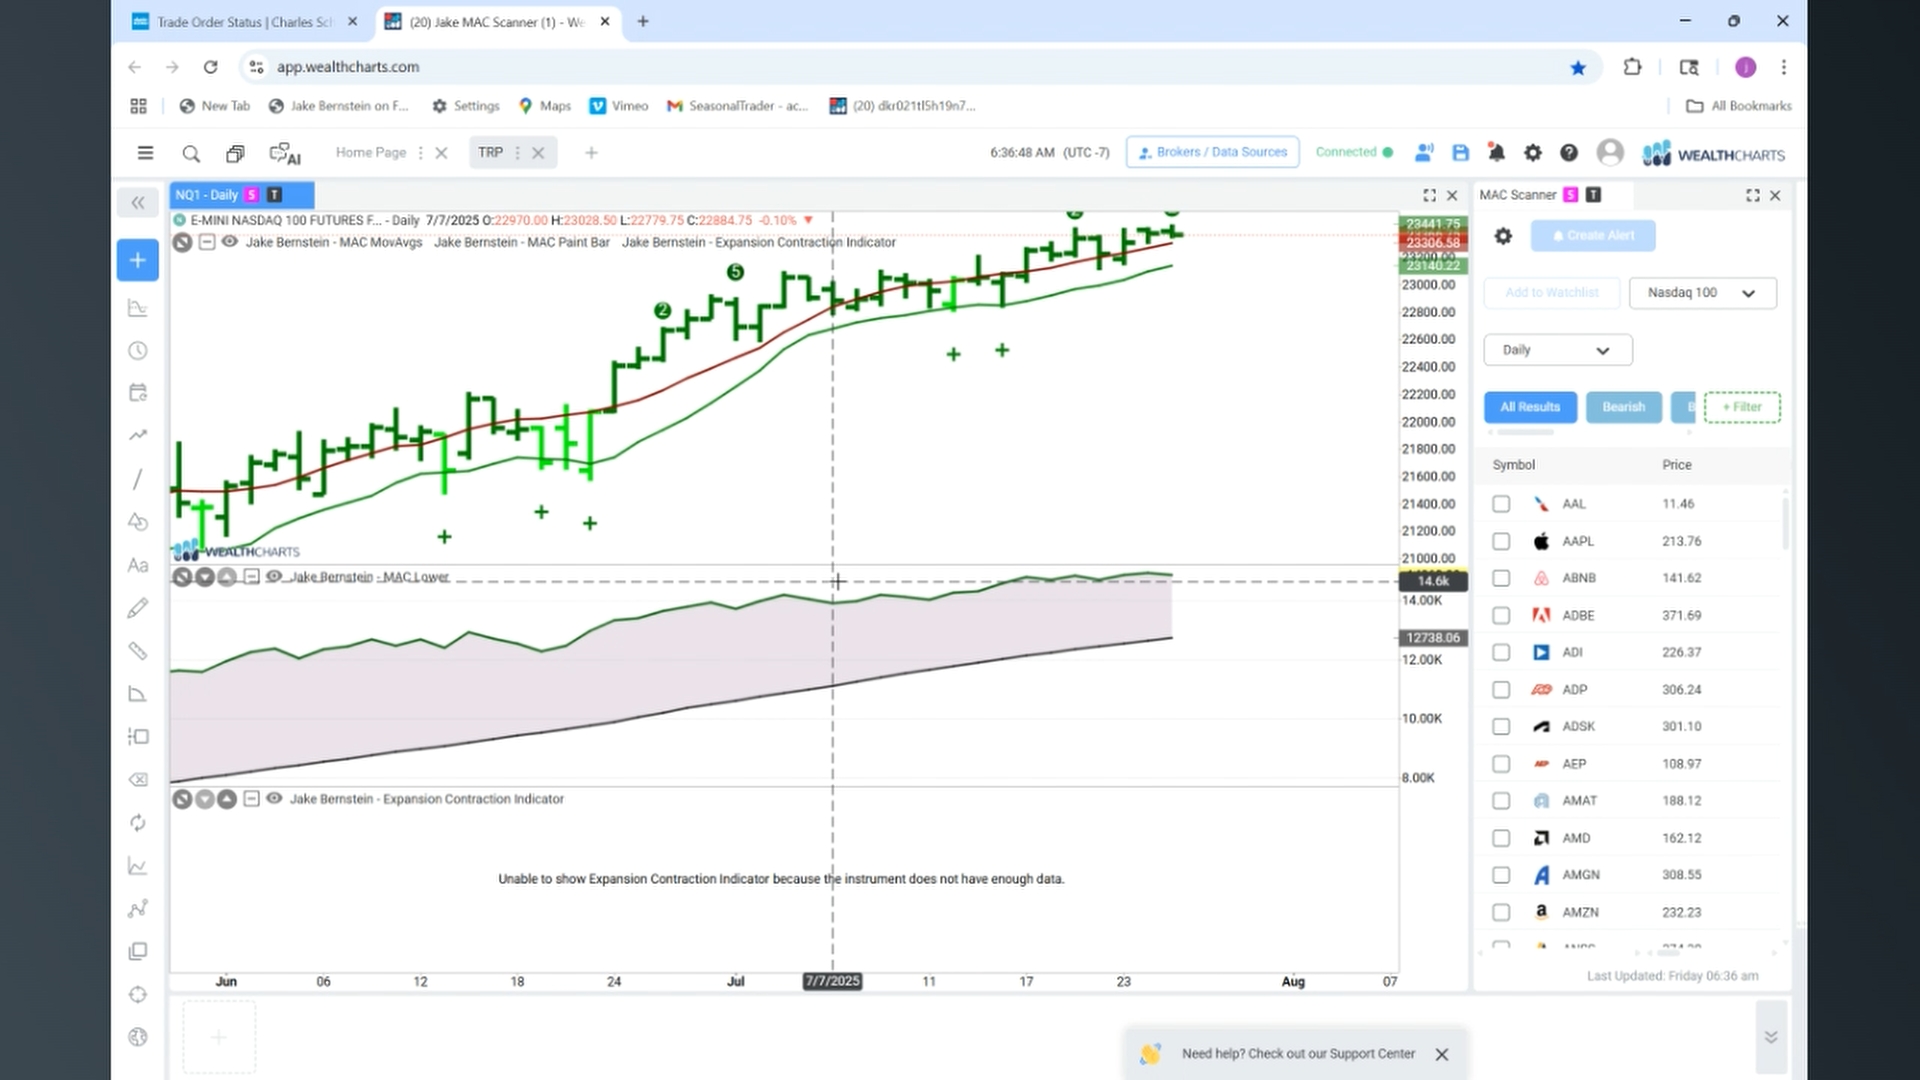Open the symbol search magnifier
This screenshot has height=1080, width=1920.
(x=191, y=153)
